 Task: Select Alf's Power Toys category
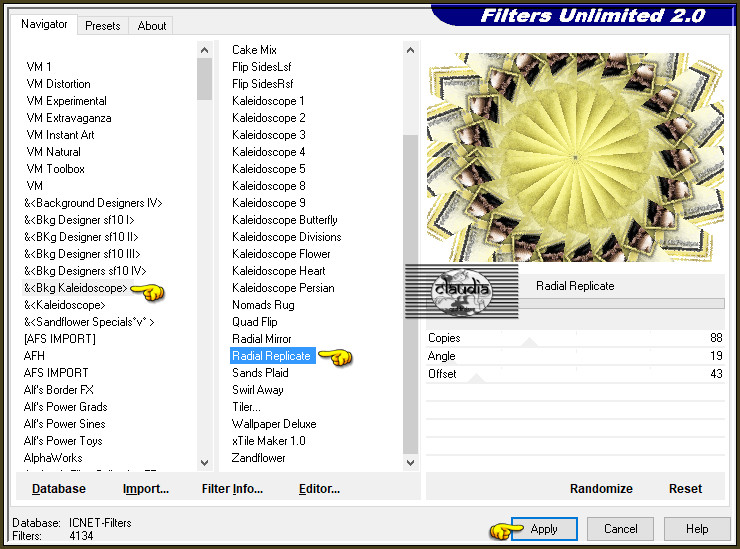click(63, 441)
